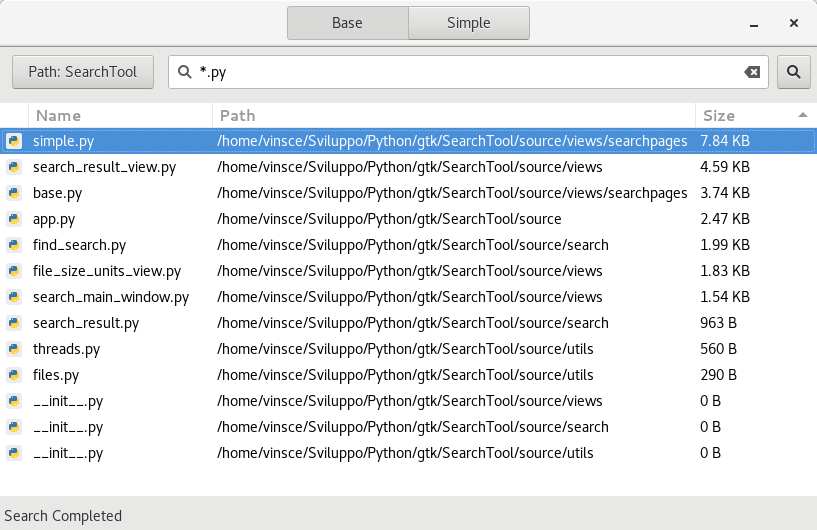Switch to the Base tab
817x530 pixels.
tap(348, 23)
